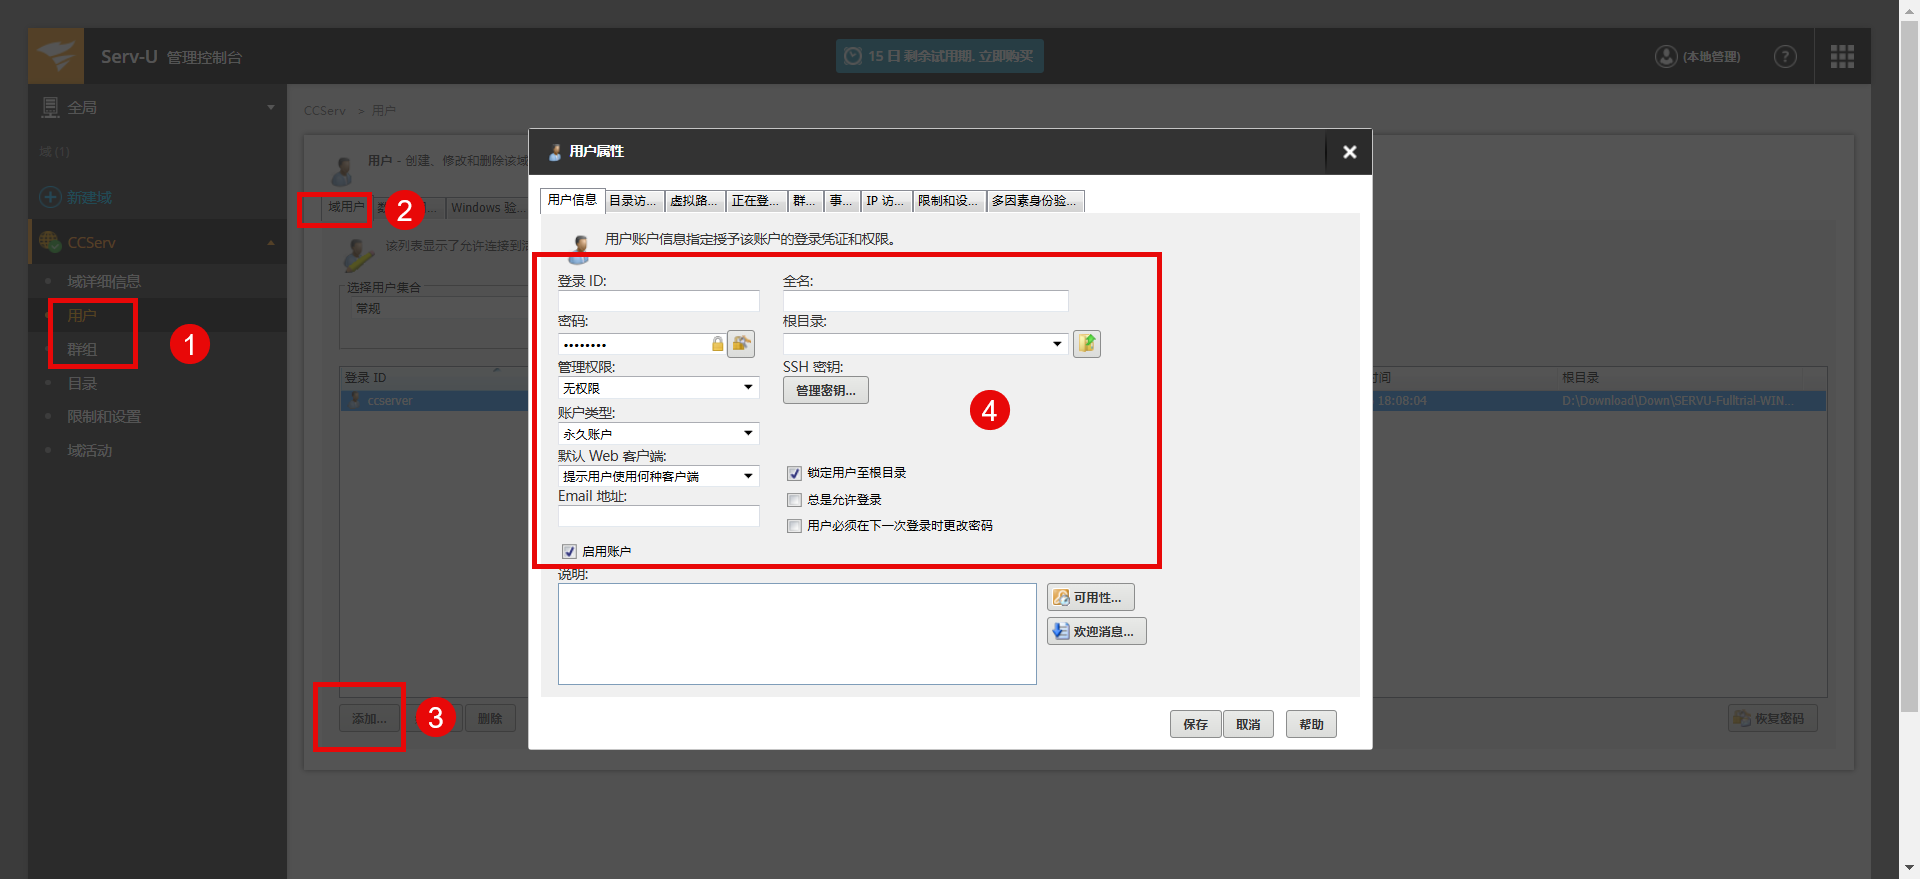Viewport: 1920px width, 879px height.
Task: Click the 可用性... button
Action: (x=1091, y=598)
